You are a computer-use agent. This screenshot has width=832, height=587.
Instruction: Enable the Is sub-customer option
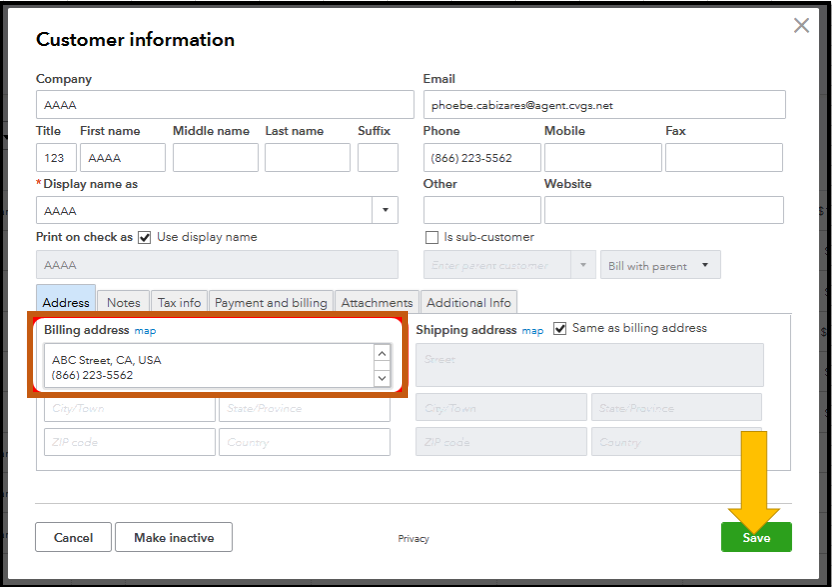pyautogui.click(x=432, y=237)
